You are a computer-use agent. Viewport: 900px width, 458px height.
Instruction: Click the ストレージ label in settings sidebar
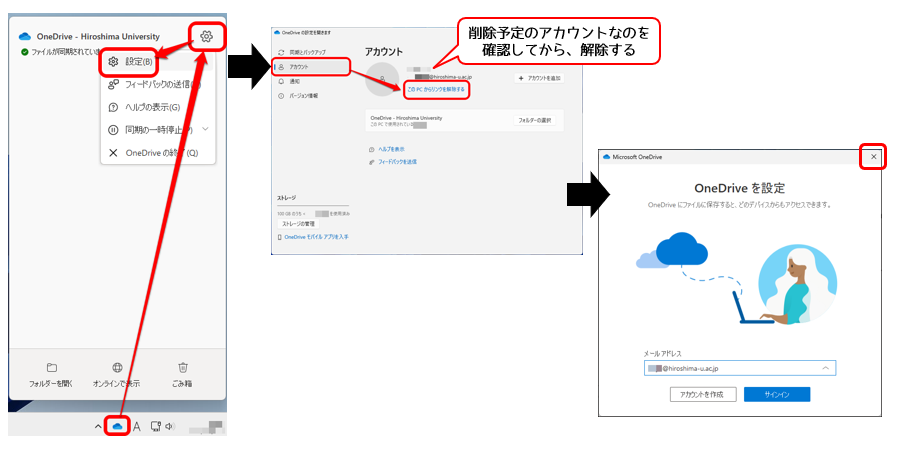coord(286,197)
